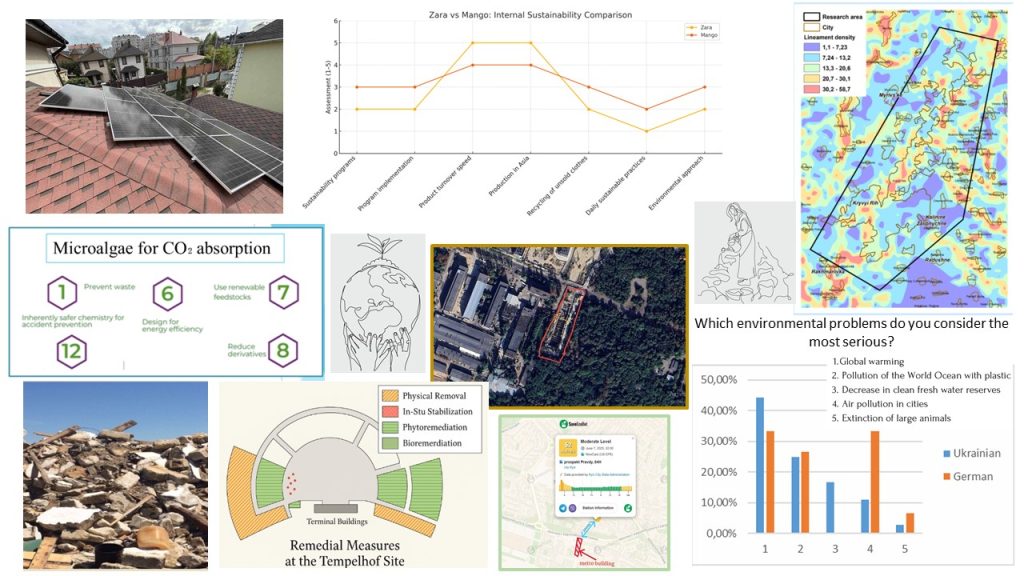Click the hexagon number 8 icon

point(283,350)
